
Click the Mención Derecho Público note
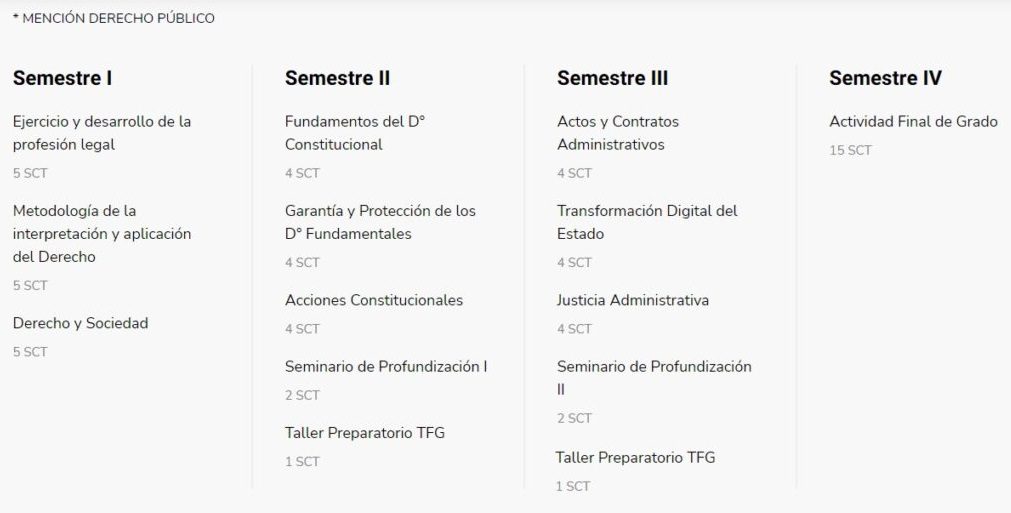coord(113,19)
